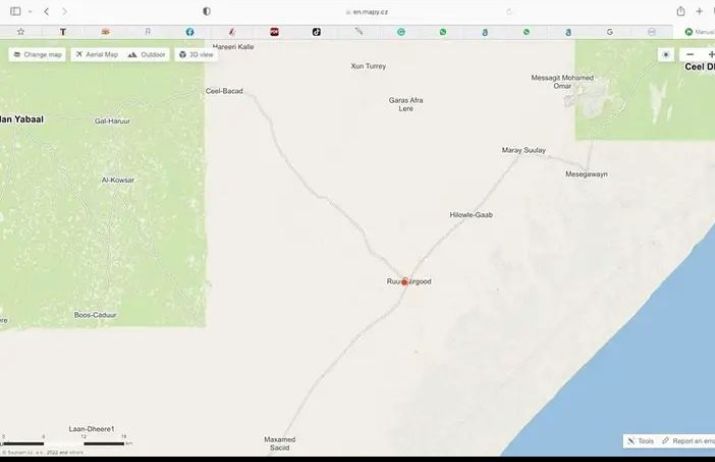Switch to the red feather pinned tab

(232, 31)
